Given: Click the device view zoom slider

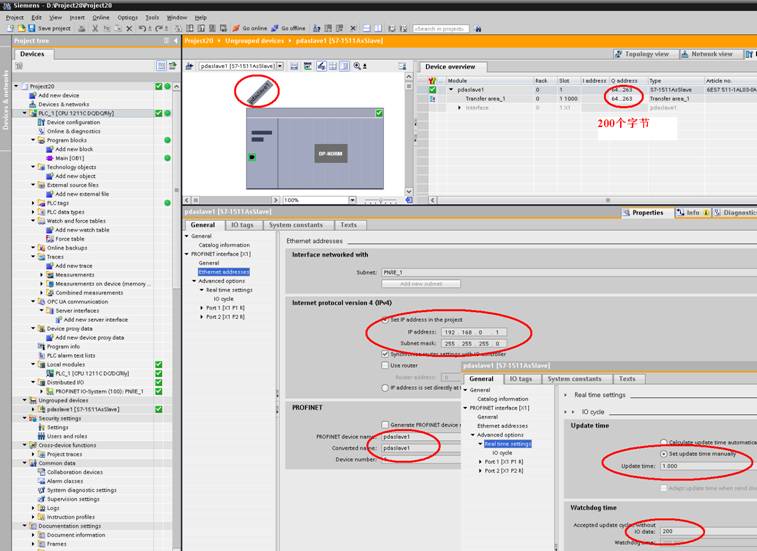Looking at the screenshot, I should coord(380,200).
